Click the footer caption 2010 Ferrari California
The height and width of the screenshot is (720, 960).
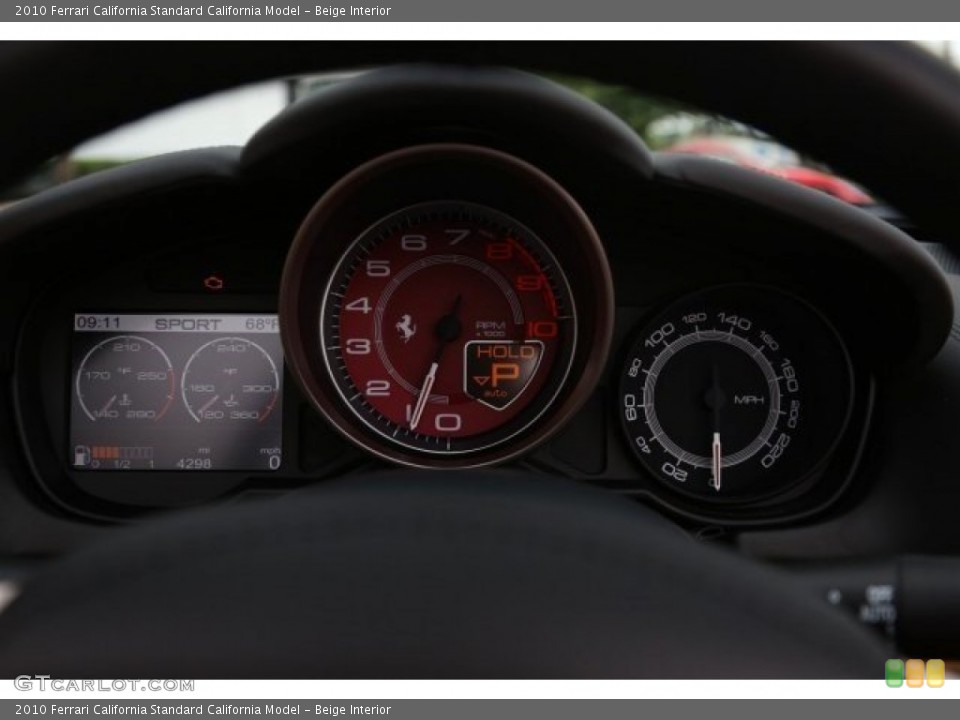203,710
